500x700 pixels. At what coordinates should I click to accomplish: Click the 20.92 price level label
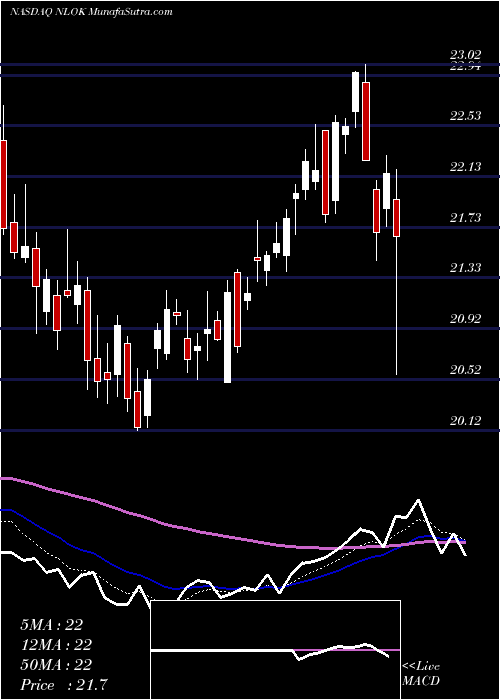[x=465, y=319]
